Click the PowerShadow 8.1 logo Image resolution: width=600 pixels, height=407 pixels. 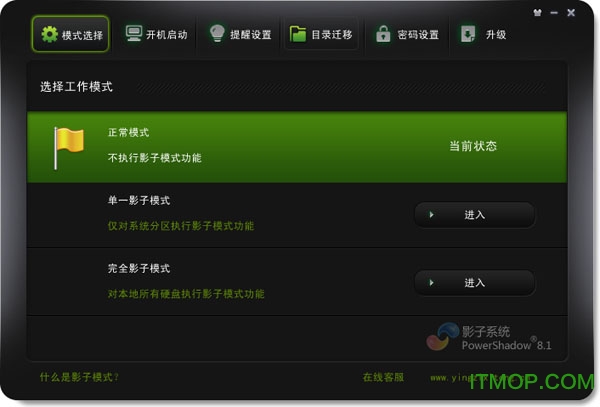pos(489,337)
